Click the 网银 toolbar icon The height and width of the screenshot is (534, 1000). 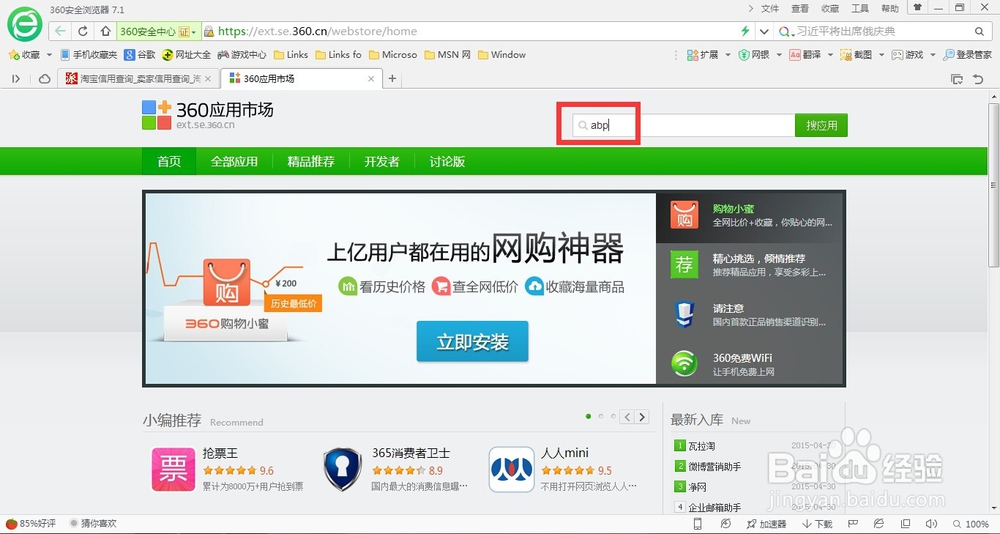coord(754,55)
